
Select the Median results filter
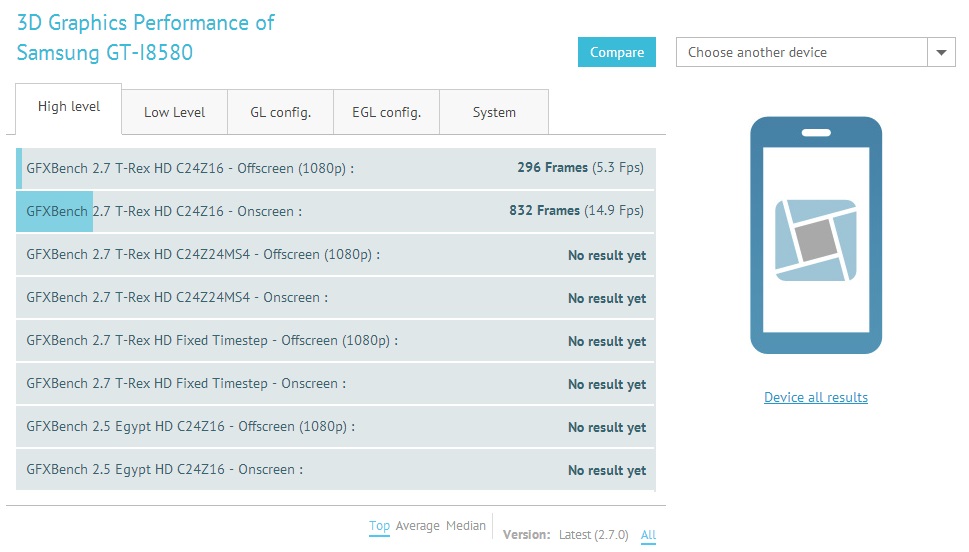(x=466, y=526)
